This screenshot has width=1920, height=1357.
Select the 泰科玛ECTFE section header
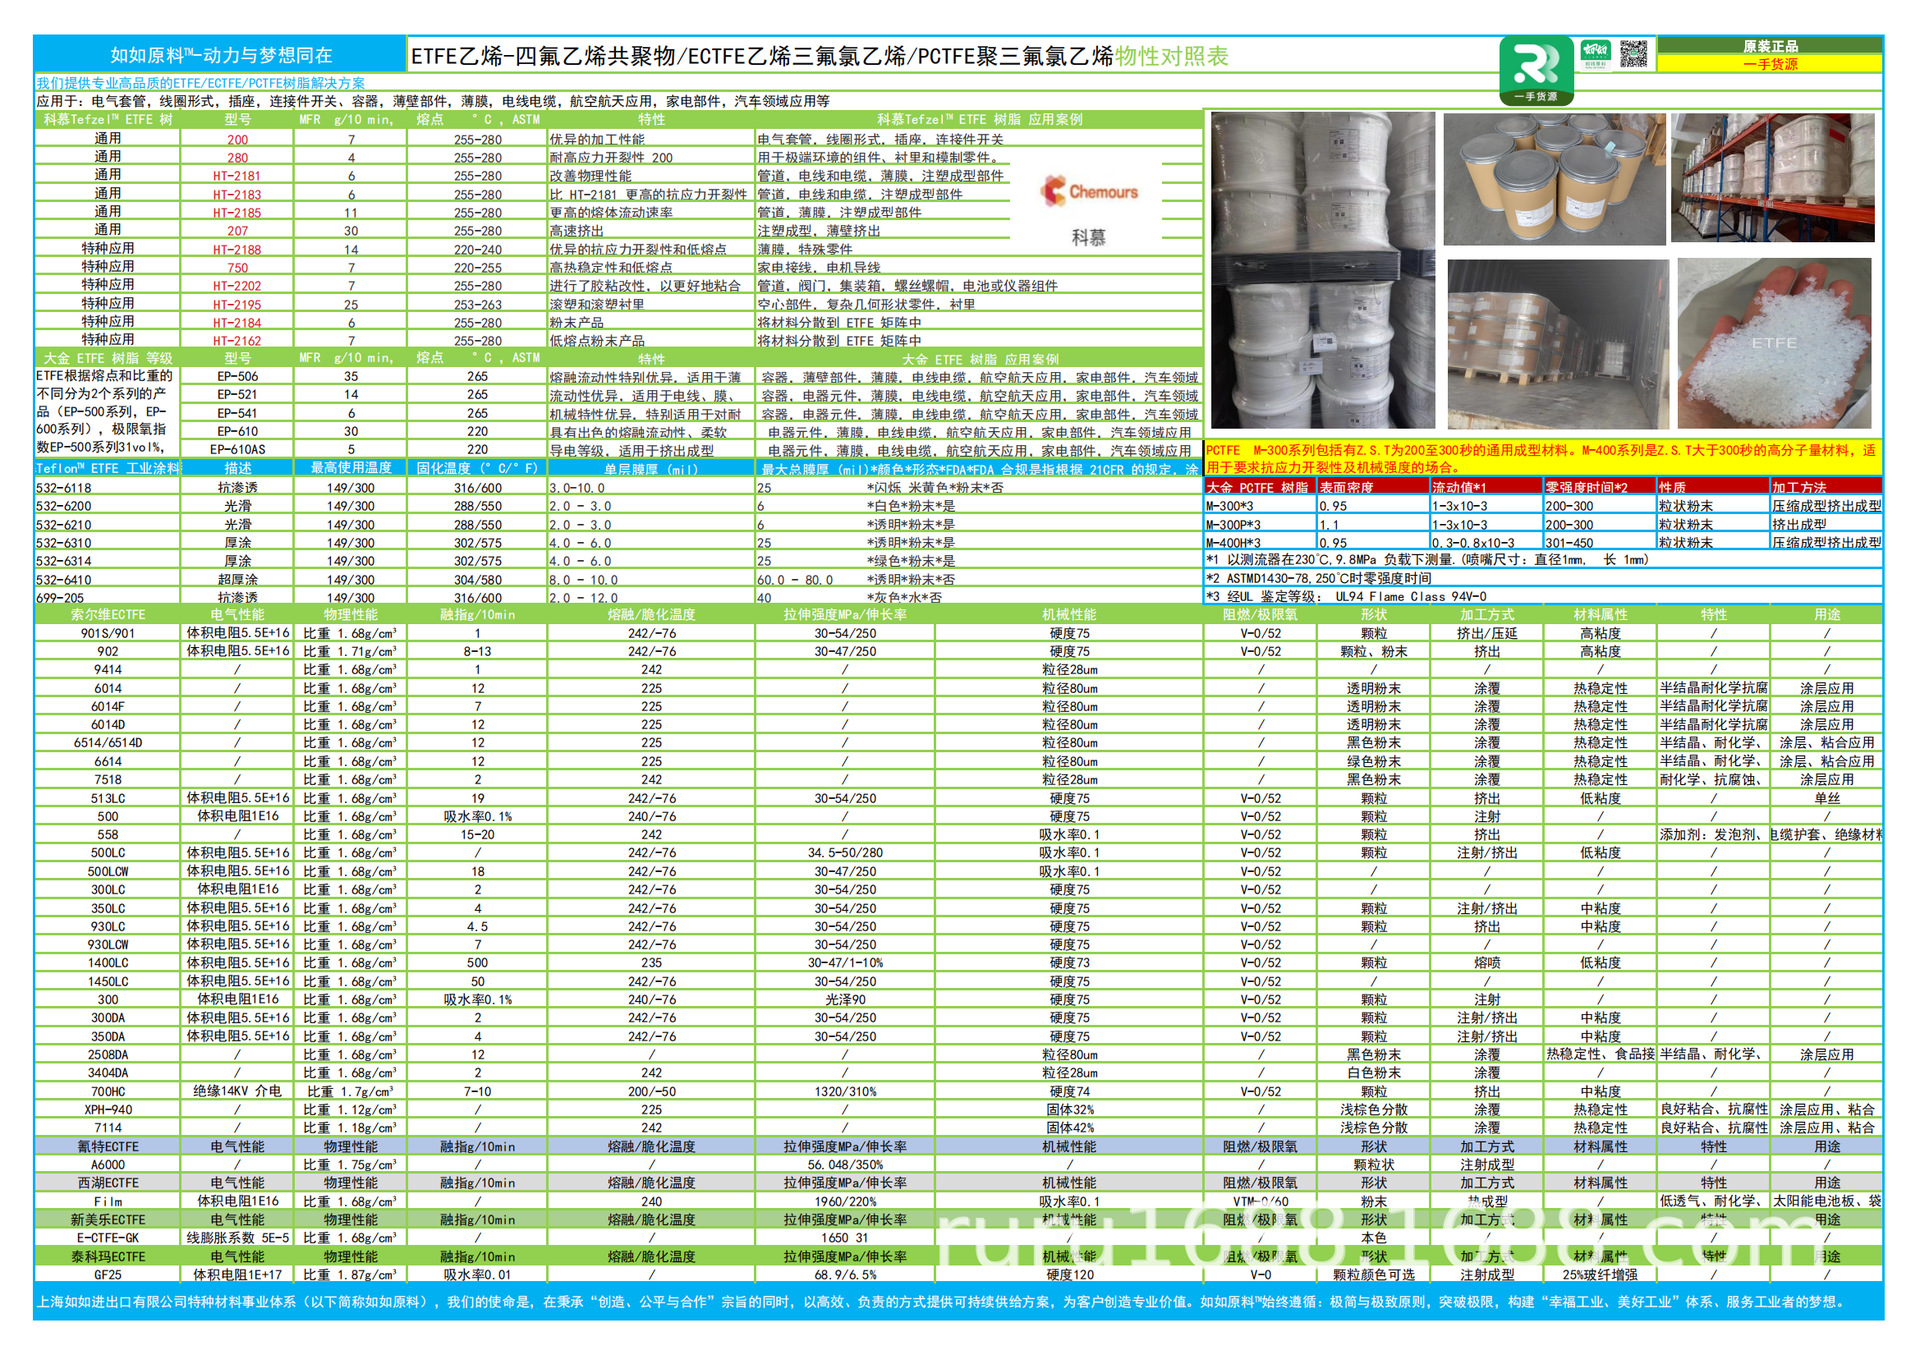[108, 1257]
